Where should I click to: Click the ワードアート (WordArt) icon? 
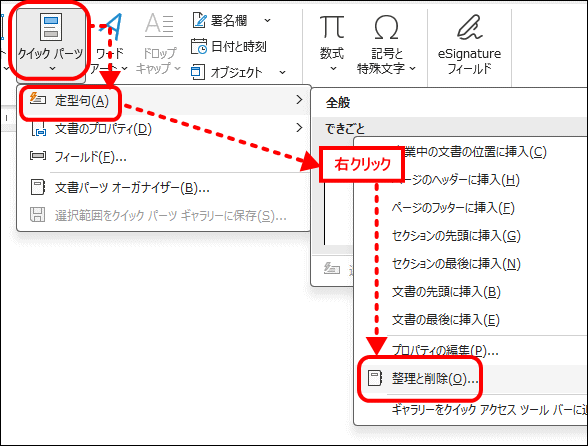tap(111, 26)
